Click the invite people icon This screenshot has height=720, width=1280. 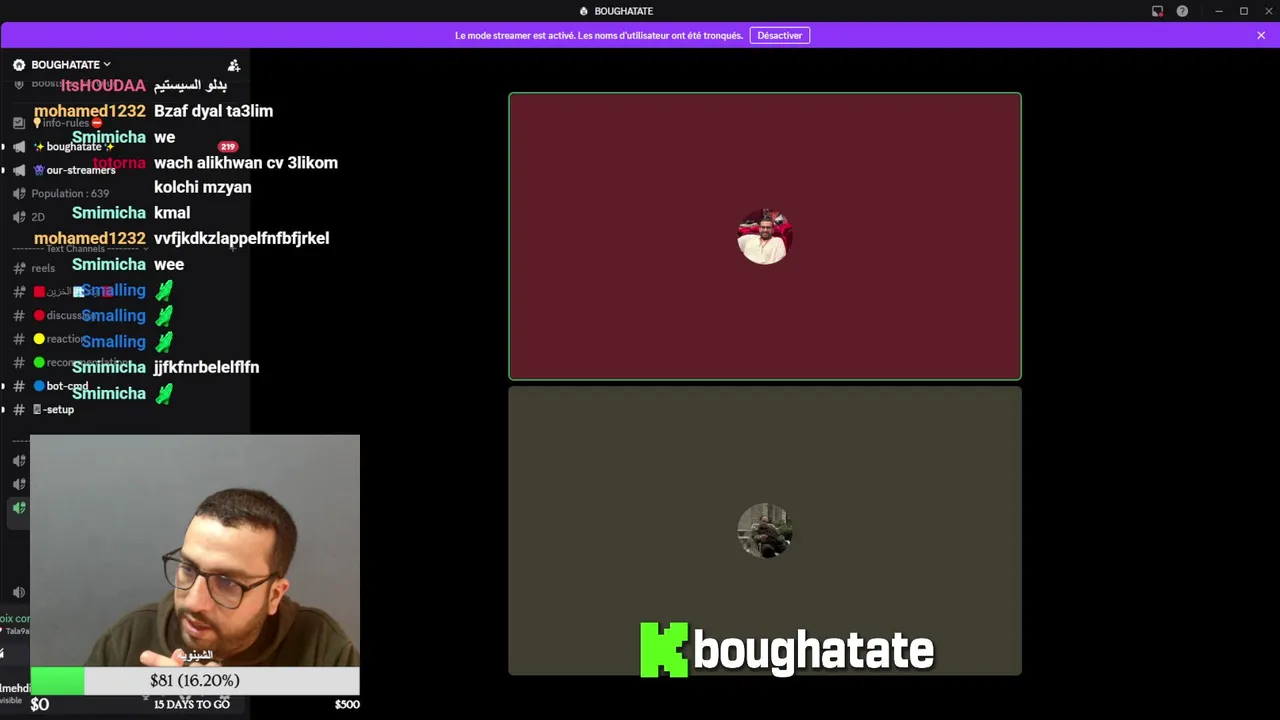[x=234, y=65]
